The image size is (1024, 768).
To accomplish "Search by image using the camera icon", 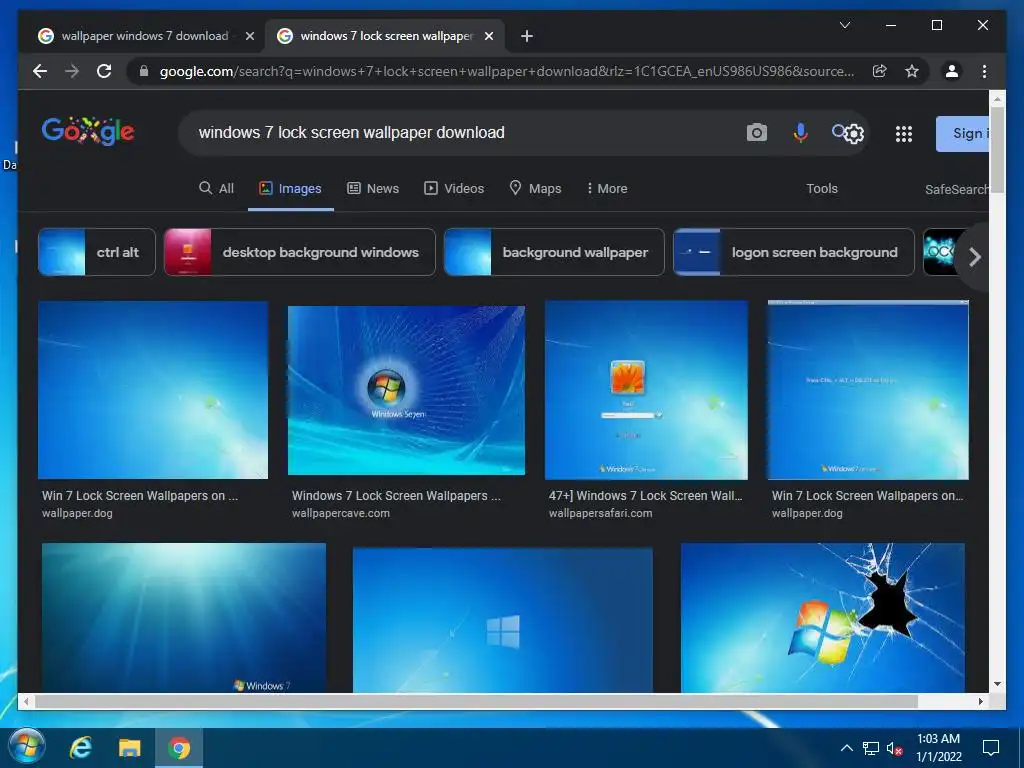I will [756, 133].
